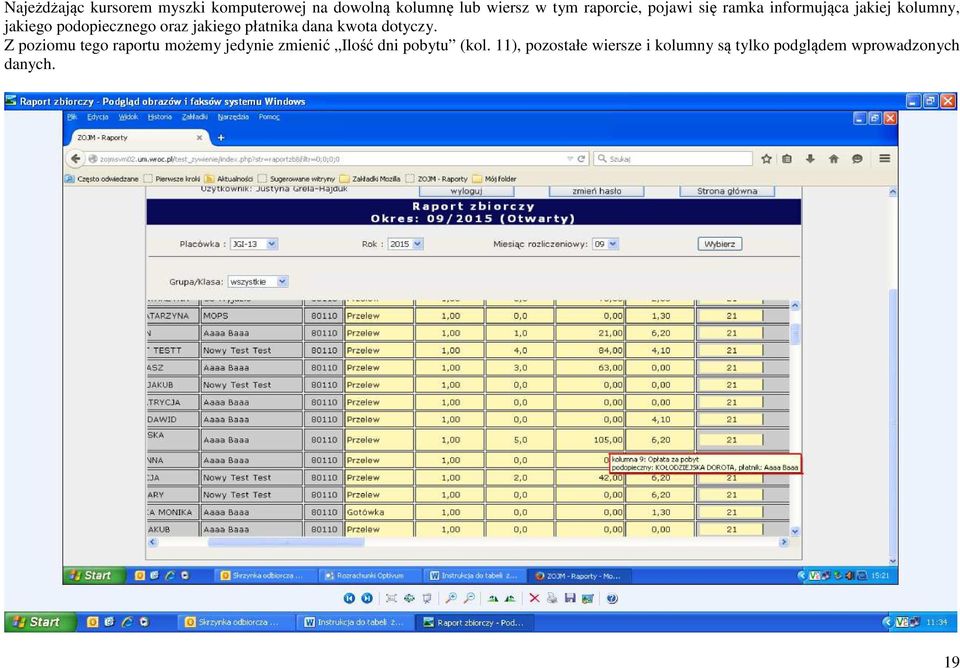Click days field 21 in MOPS row
The image size is (960, 668).
pyautogui.click(x=732, y=316)
